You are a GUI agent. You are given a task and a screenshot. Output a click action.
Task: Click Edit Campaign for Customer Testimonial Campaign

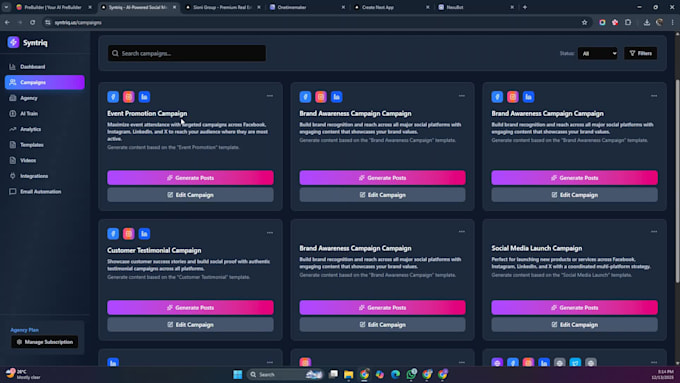point(190,324)
